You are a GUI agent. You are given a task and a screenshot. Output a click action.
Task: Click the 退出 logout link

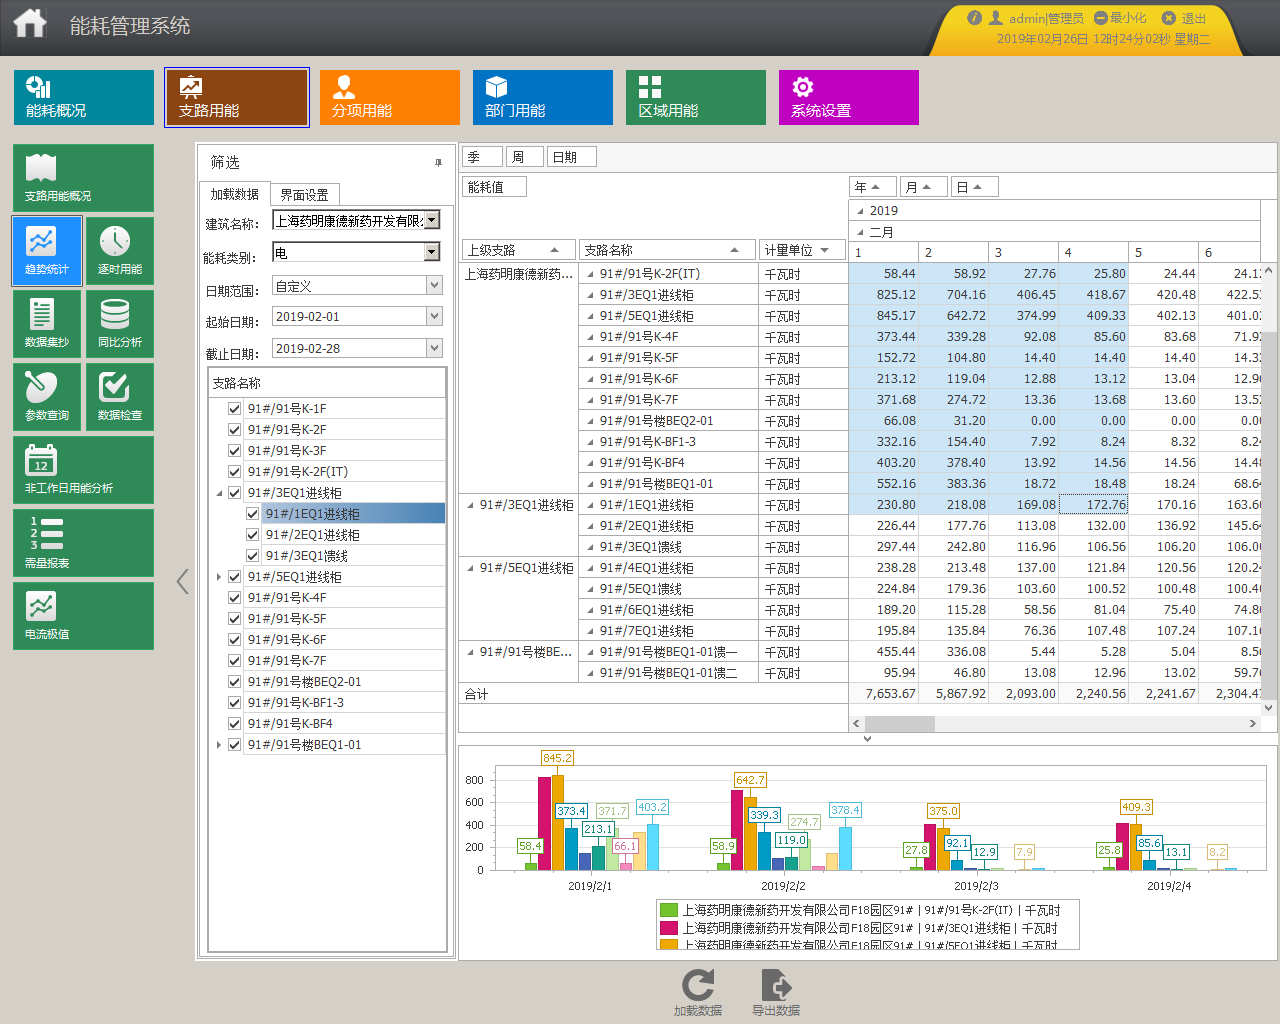1184,18
